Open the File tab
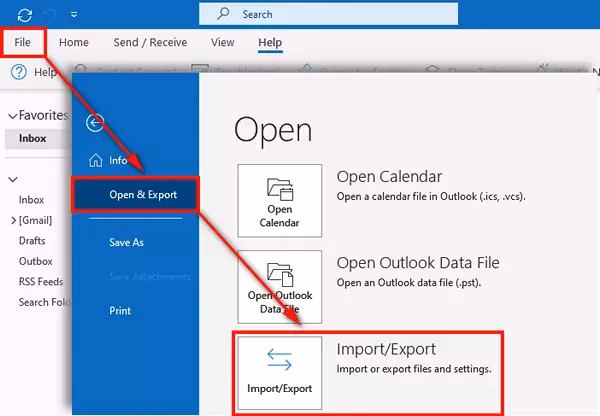 [22, 43]
